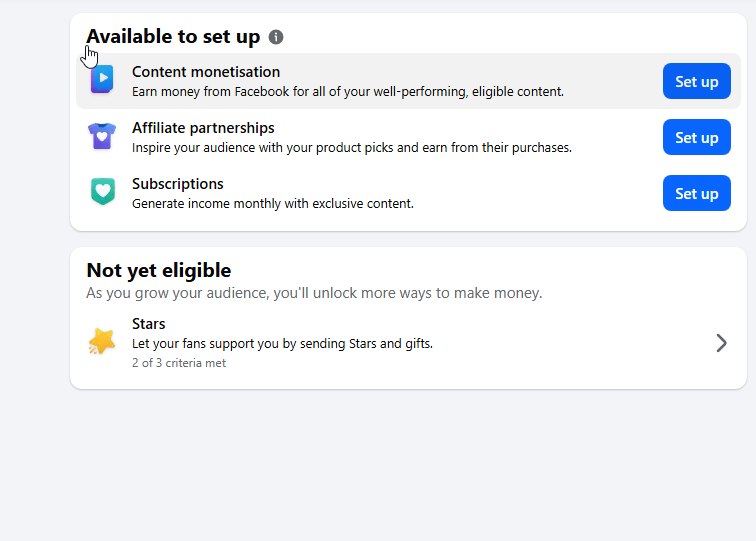756x541 pixels.
Task: Open info icon beside Available to set up
Action: click(x=276, y=37)
